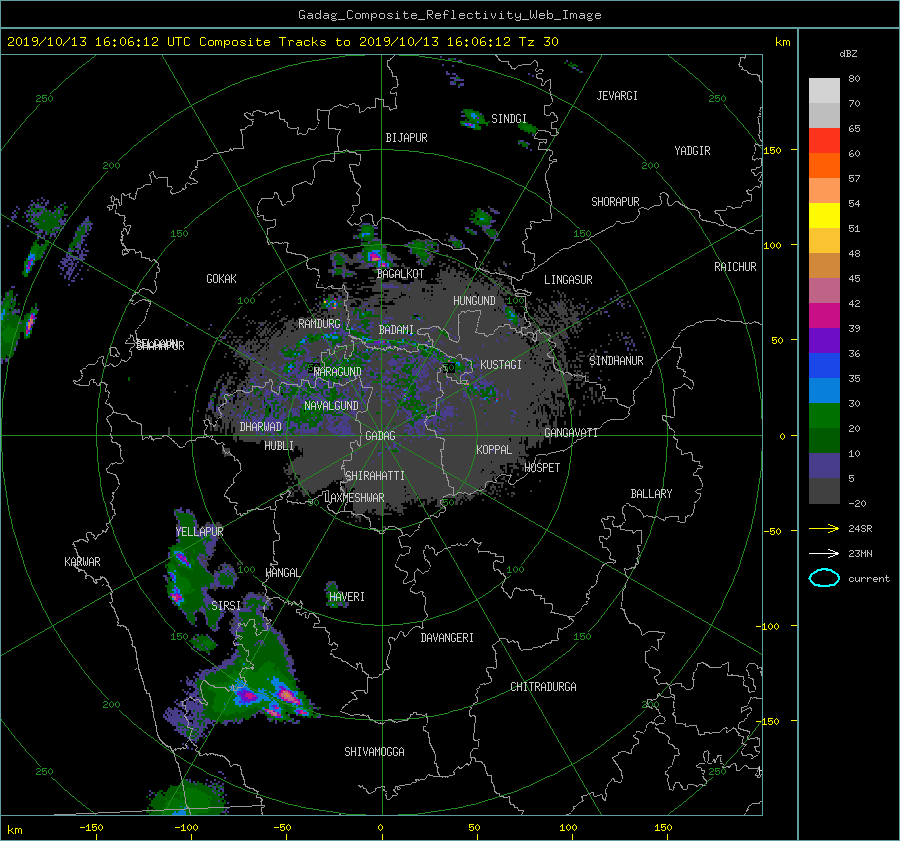The height and width of the screenshot is (841, 900).
Task: Click the DAVANGERI city label
Action: [447, 638]
